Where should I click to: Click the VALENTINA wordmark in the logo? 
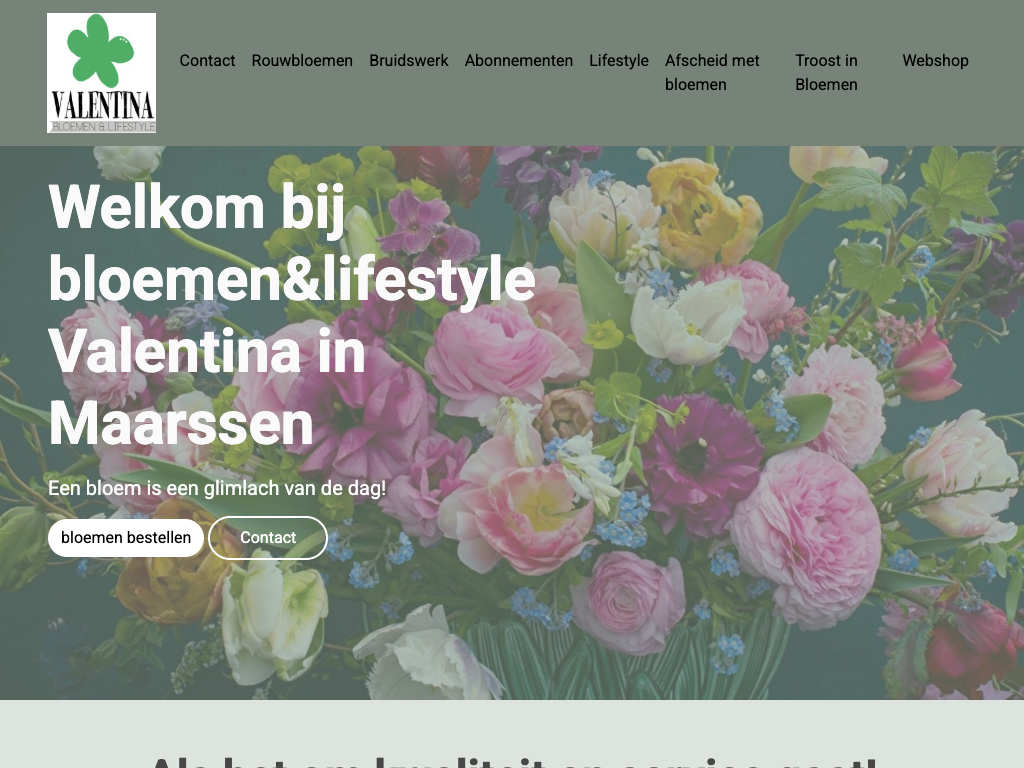tap(102, 105)
